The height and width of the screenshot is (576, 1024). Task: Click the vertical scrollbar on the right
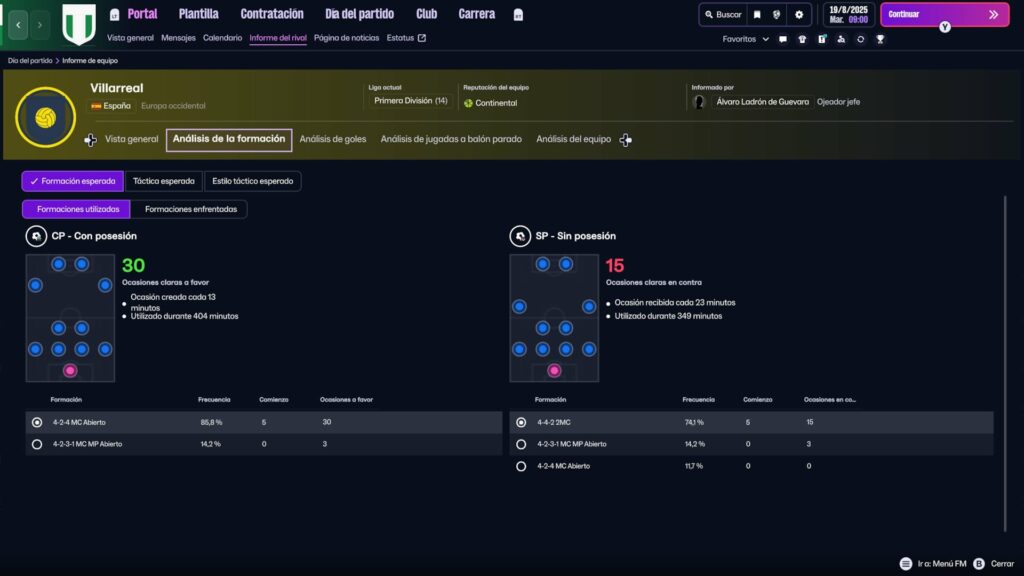[x=1004, y=360]
